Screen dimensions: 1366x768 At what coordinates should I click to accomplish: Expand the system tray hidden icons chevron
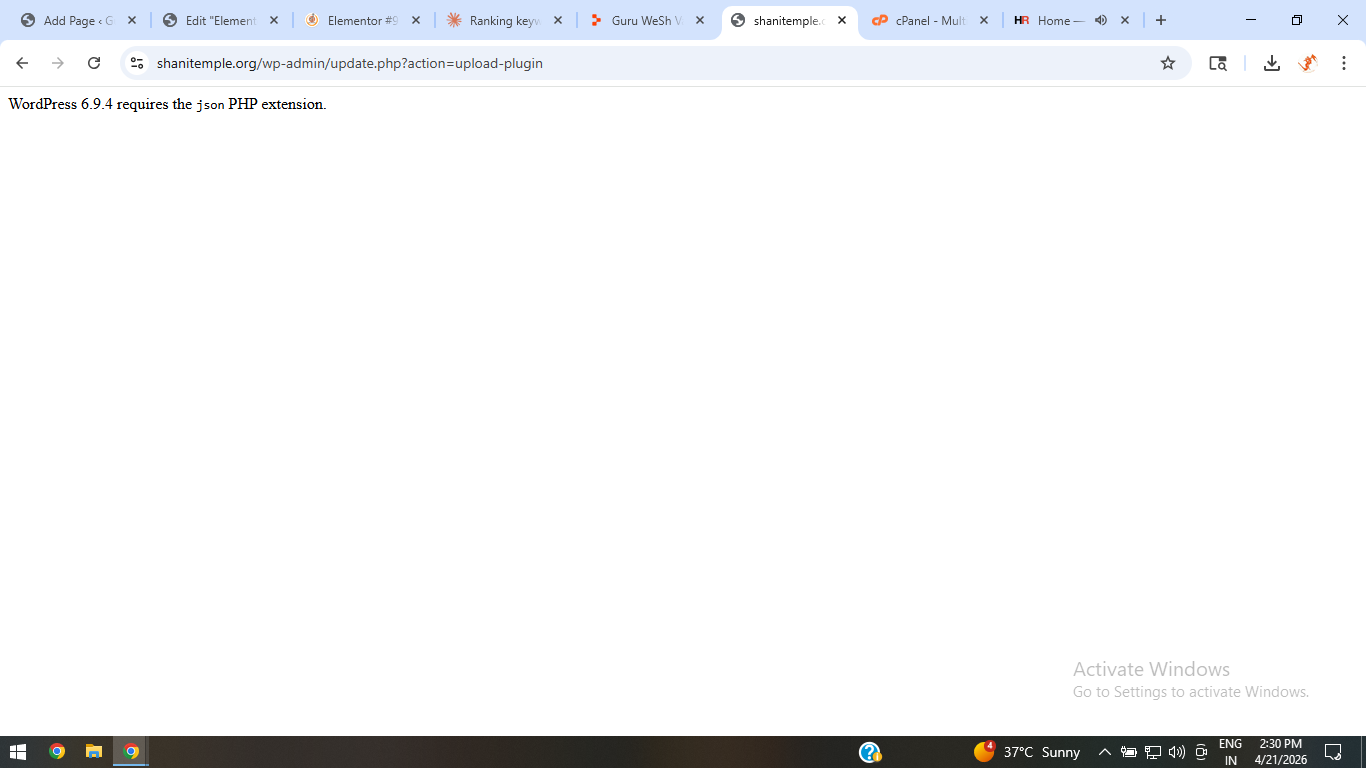pyautogui.click(x=1105, y=752)
